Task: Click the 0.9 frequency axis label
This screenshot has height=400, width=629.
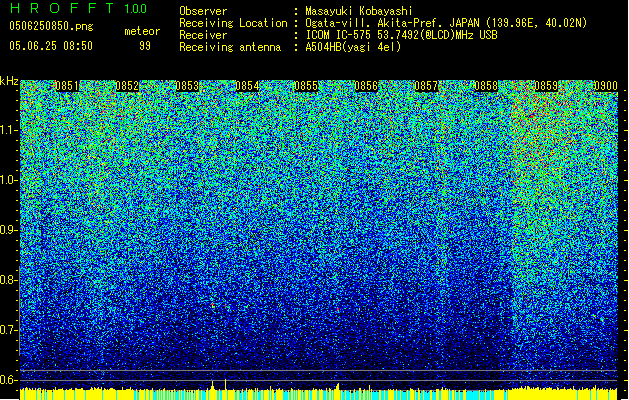Action: (8, 230)
